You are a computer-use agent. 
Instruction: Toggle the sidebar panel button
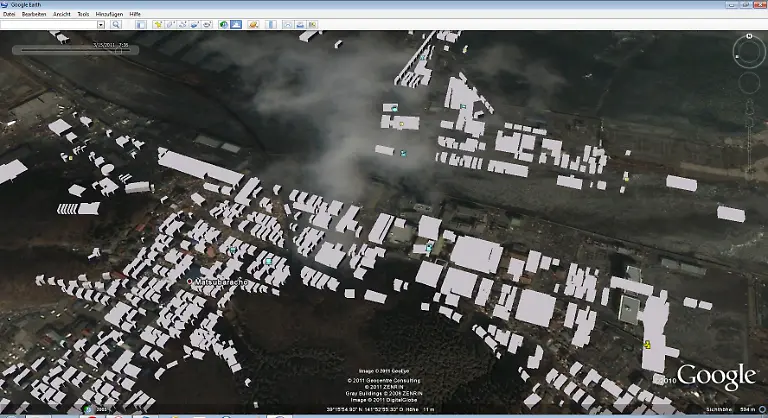(x=142, y=25)
